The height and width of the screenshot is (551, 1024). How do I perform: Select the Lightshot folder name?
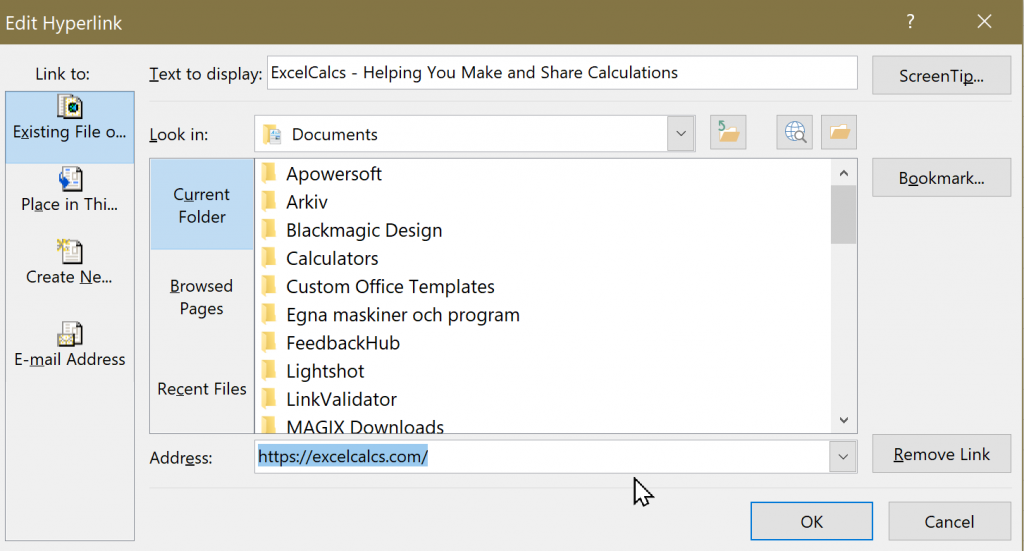[x=325, y=371]
